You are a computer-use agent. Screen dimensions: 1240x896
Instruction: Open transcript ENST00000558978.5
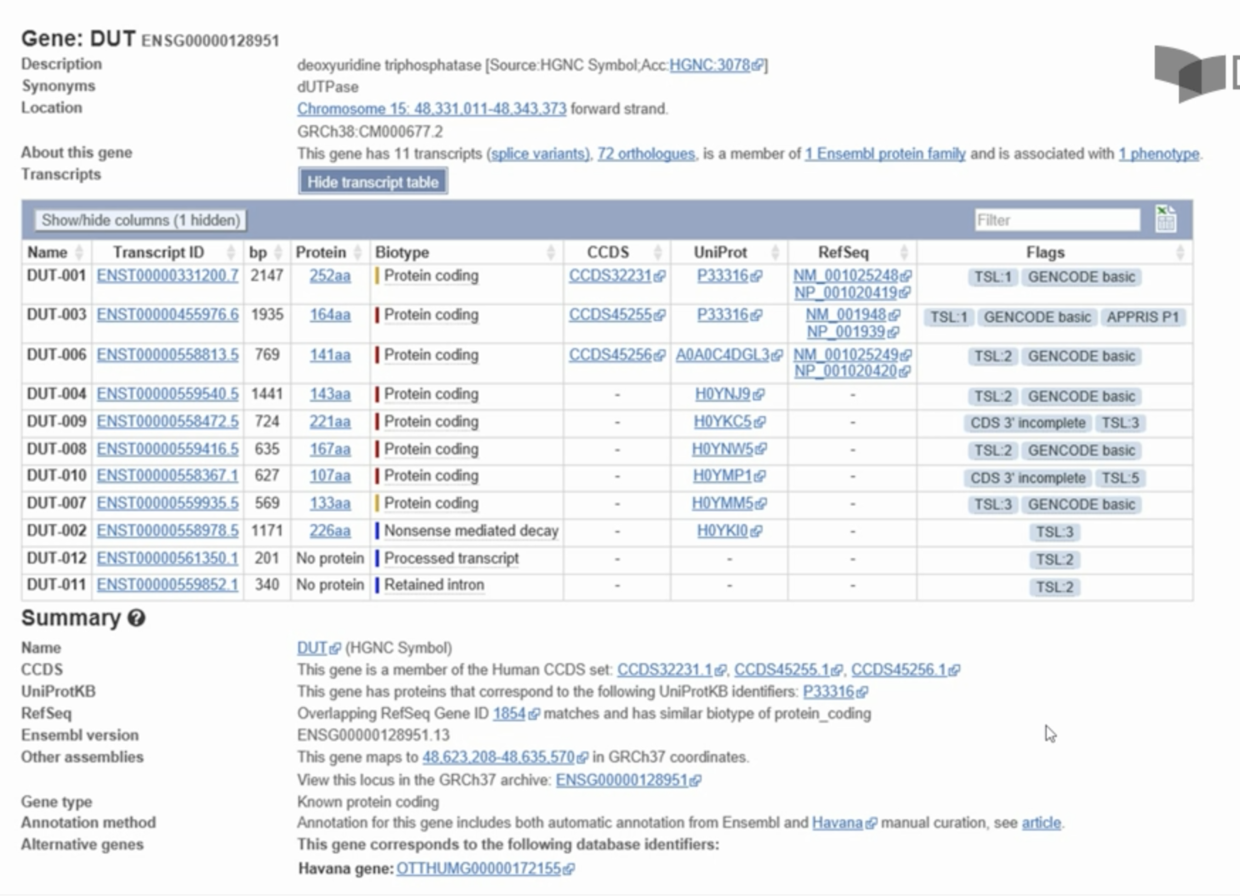click(168, 531)
